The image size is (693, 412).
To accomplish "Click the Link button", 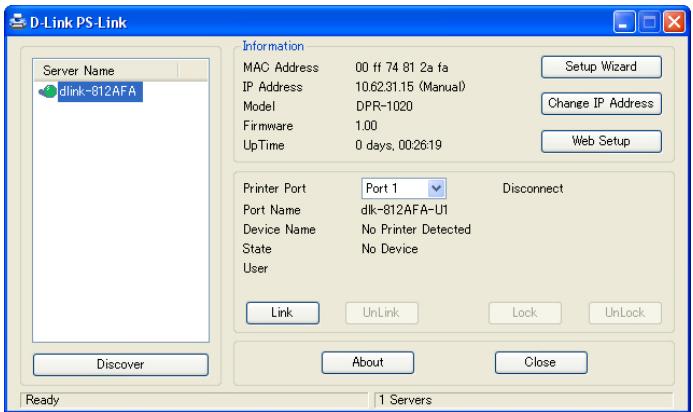I will (x=282, y=313).
